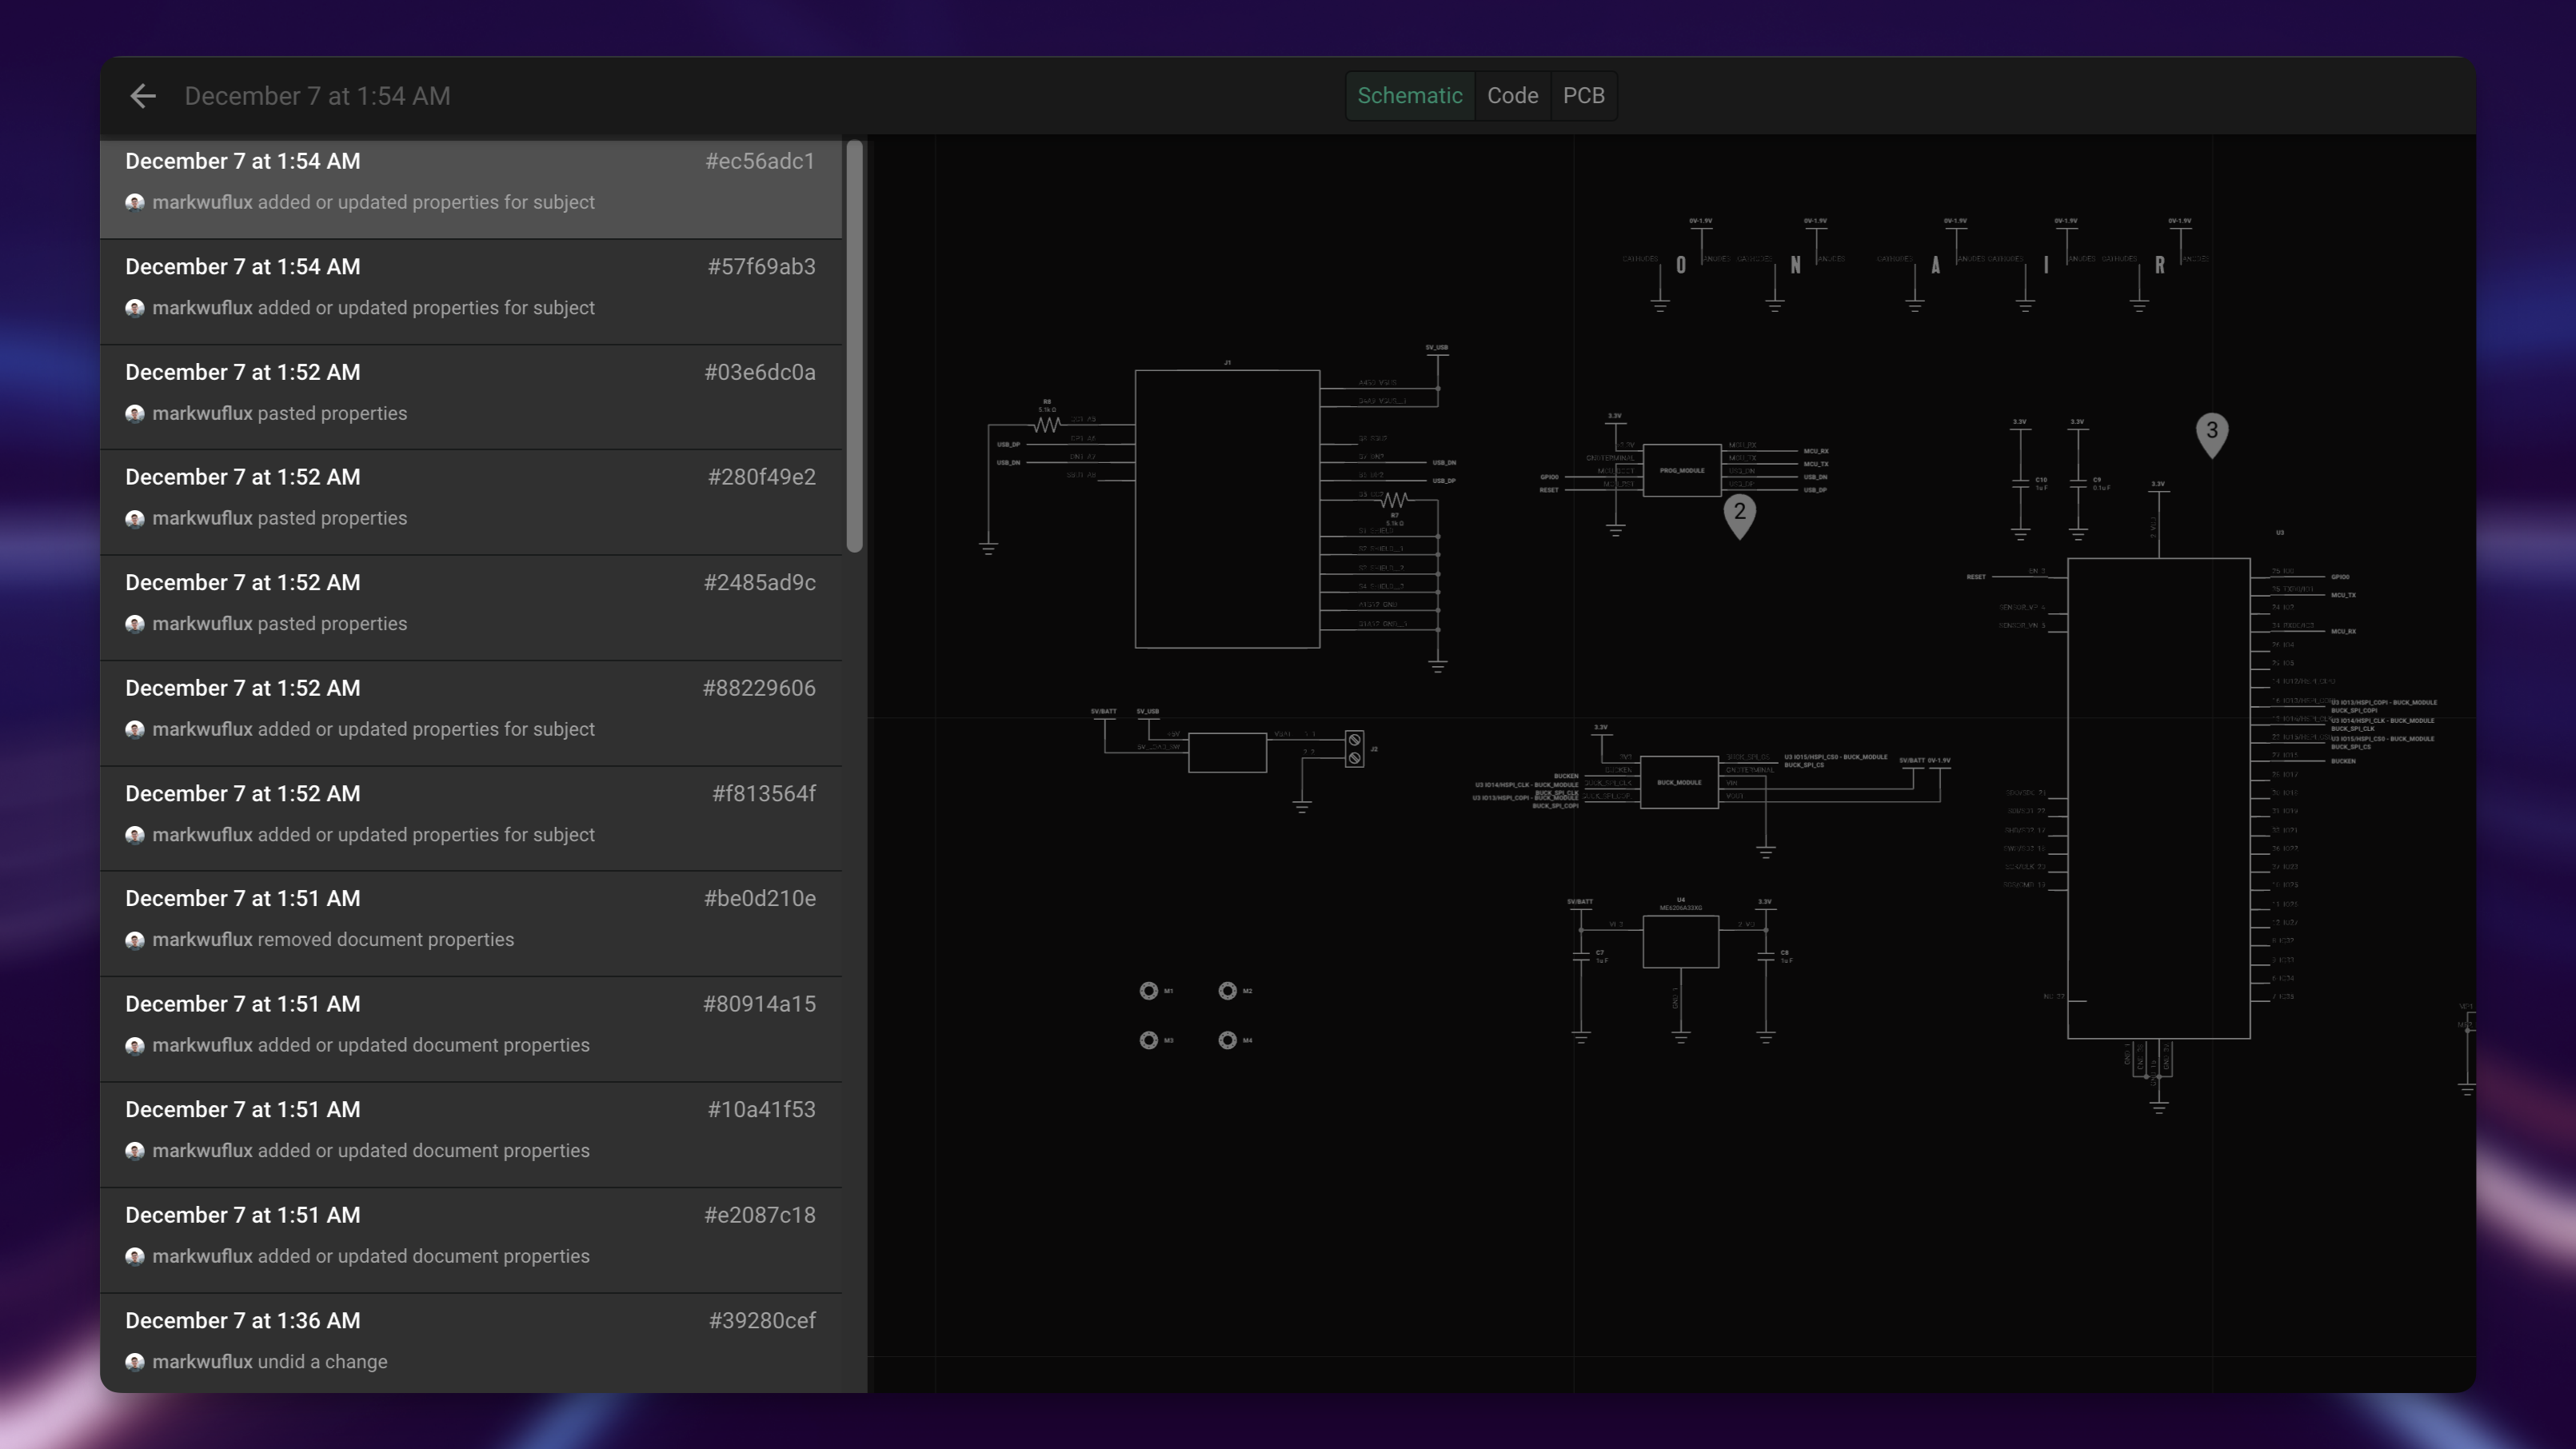This screenshot has height=1449, width=2576.
Task: Click the BUCK_MODULE block in schematic
Action: tap(1679, 783)
